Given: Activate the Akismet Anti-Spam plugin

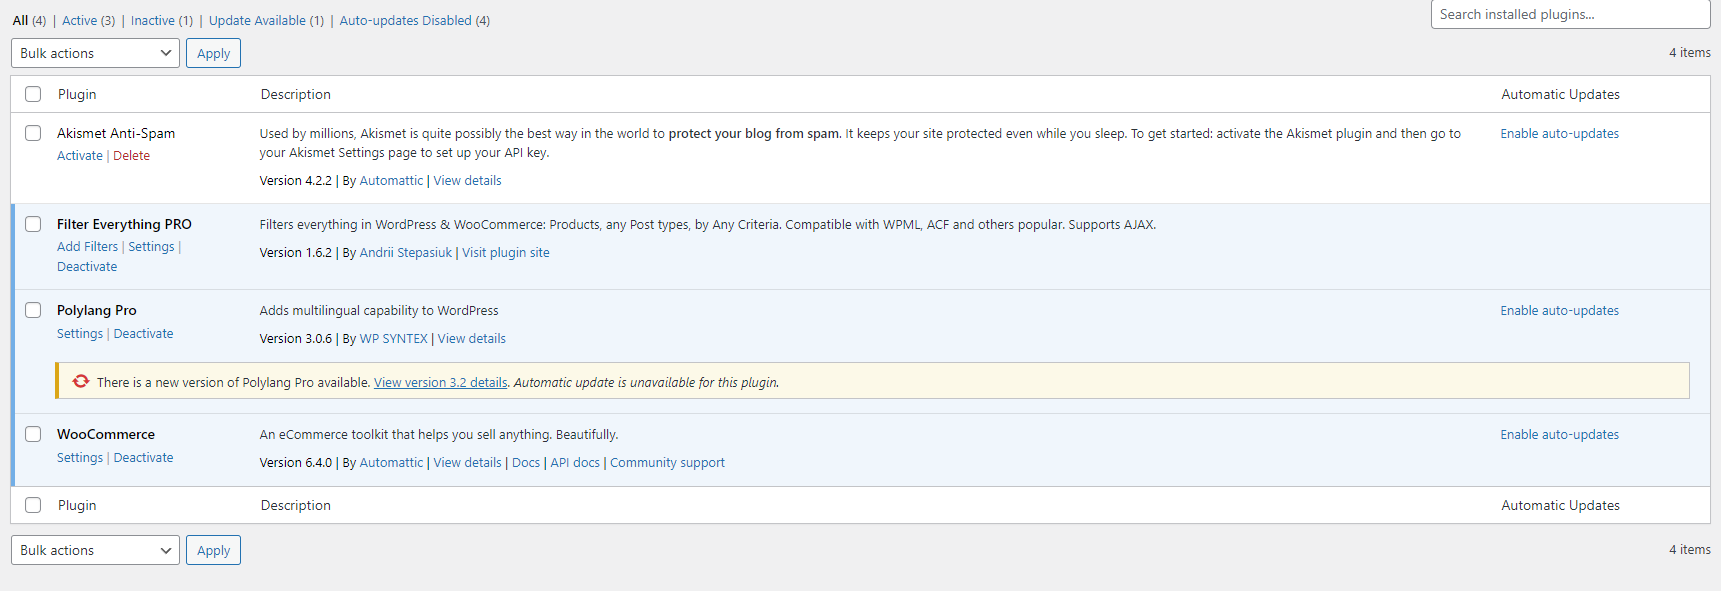Looking at the screenshot, I should coord(80,156).
